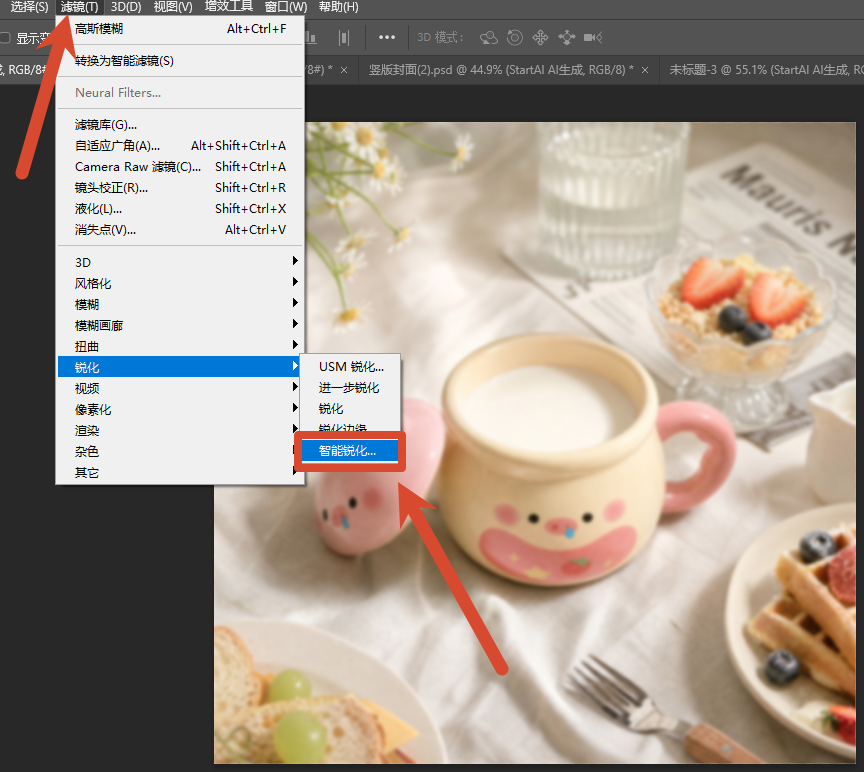Expand the 模糊画廊 filter submenu
Screen dimensions: 864x772
(x=180, y=325)
